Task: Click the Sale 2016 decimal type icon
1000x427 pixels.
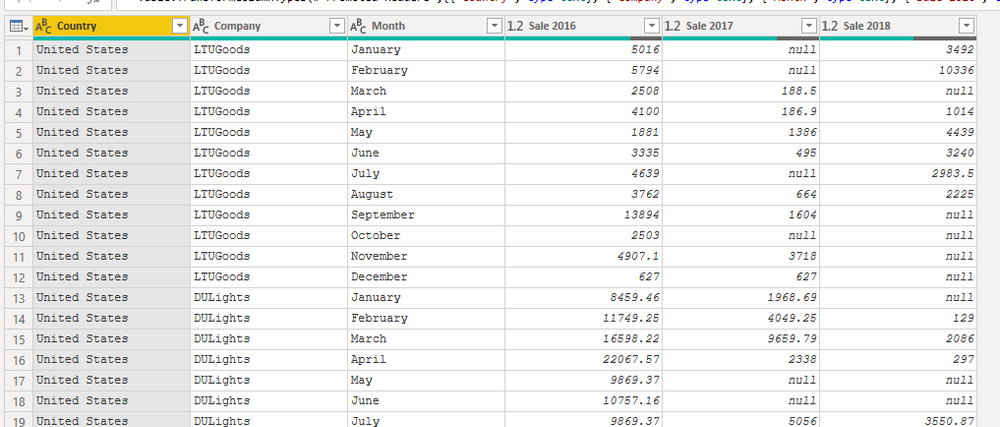Action: 517,25
